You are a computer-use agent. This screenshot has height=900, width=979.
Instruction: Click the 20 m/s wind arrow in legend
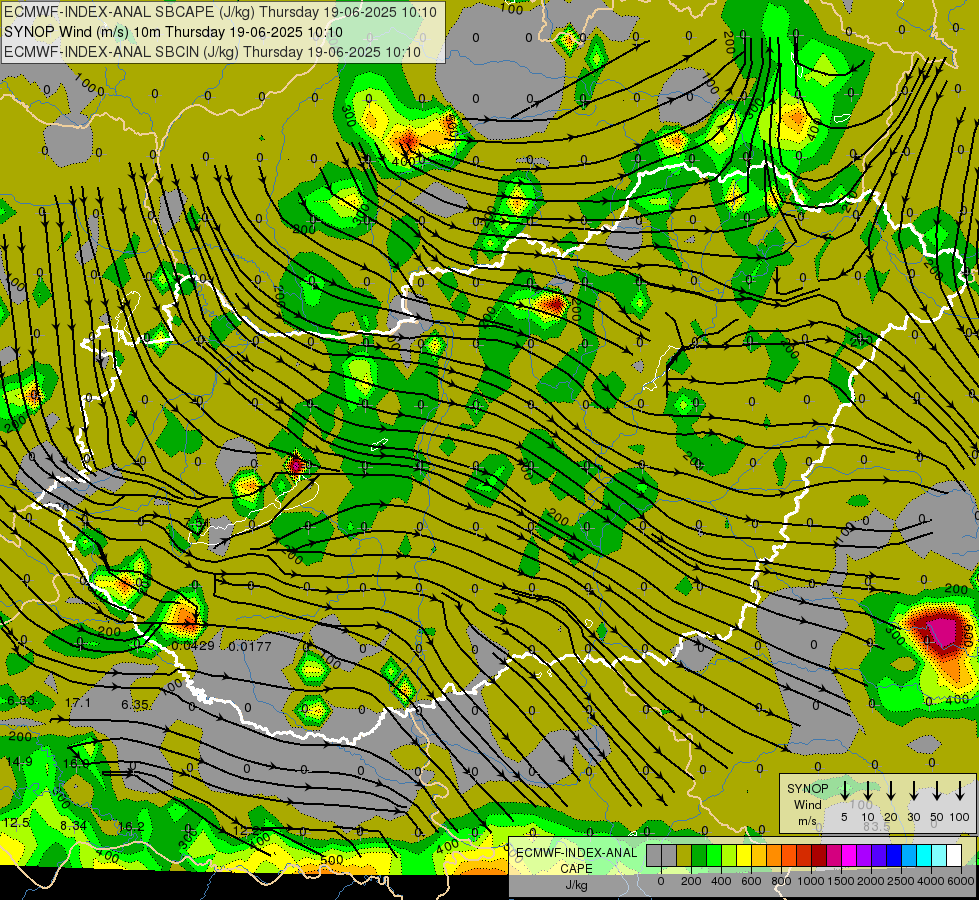coord(891,790)
